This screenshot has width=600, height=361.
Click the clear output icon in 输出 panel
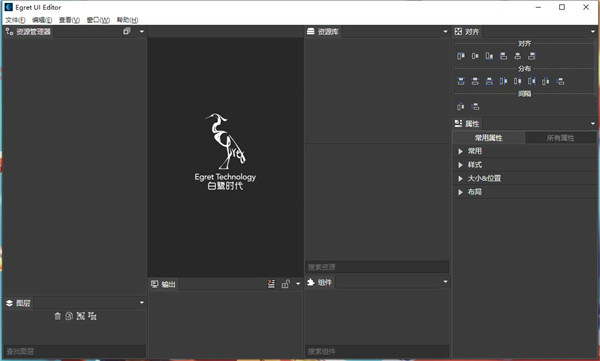(271, 284)
